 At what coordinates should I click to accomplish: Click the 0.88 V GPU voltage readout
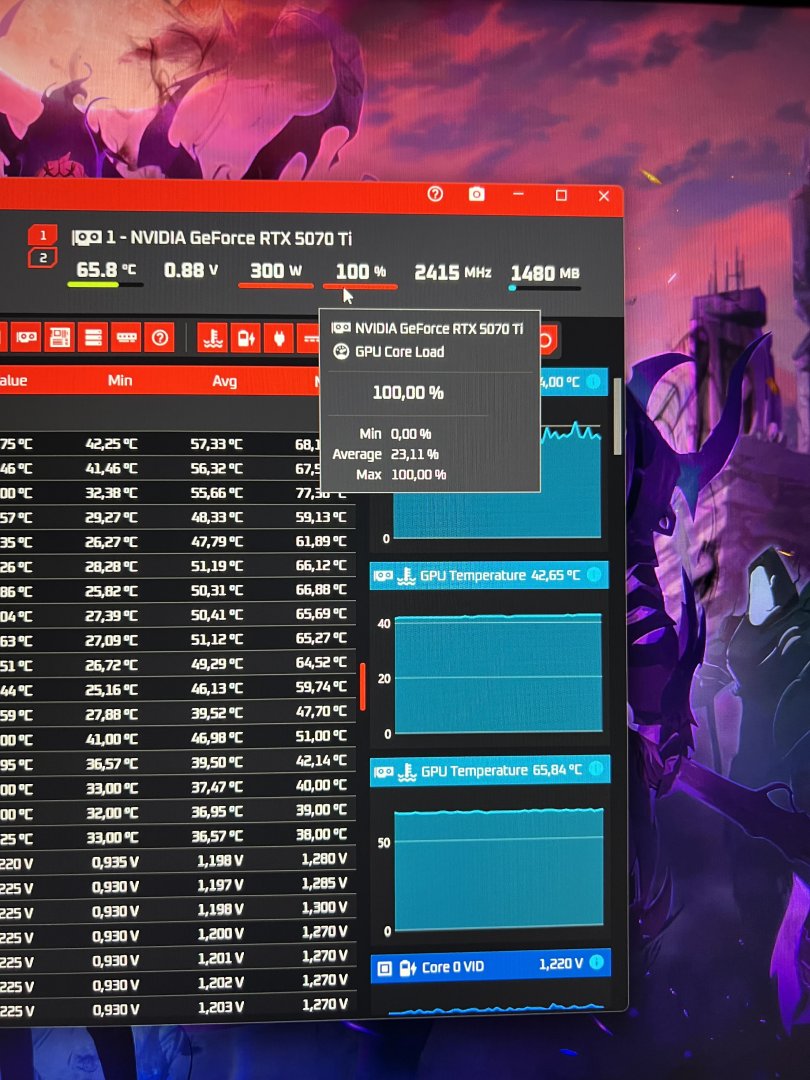pyautogui.click(x=191, y=270)
